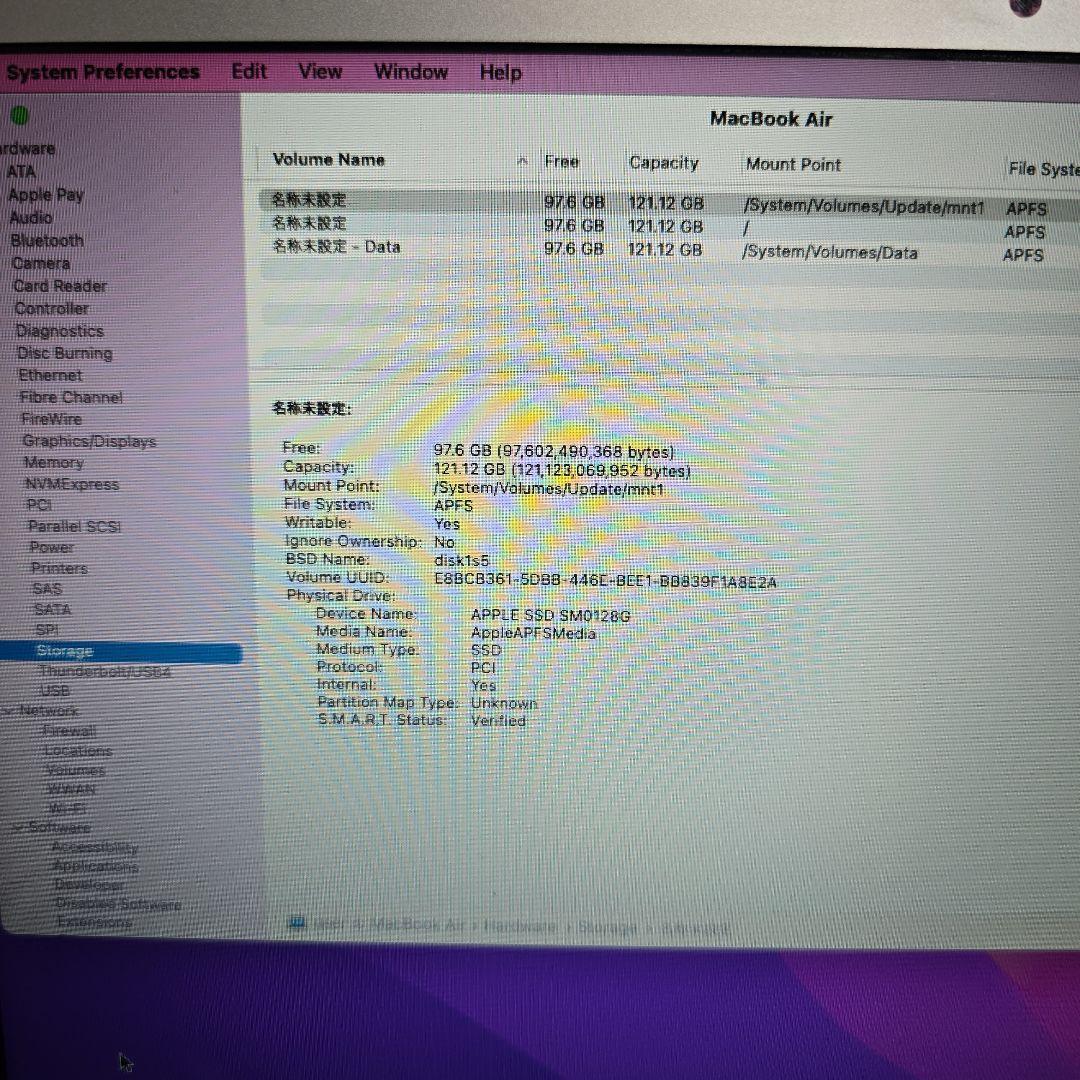The height and width of the screenshot is (1080, 1080).
Task: Open the Power hardware section
Action: [50, 547]
